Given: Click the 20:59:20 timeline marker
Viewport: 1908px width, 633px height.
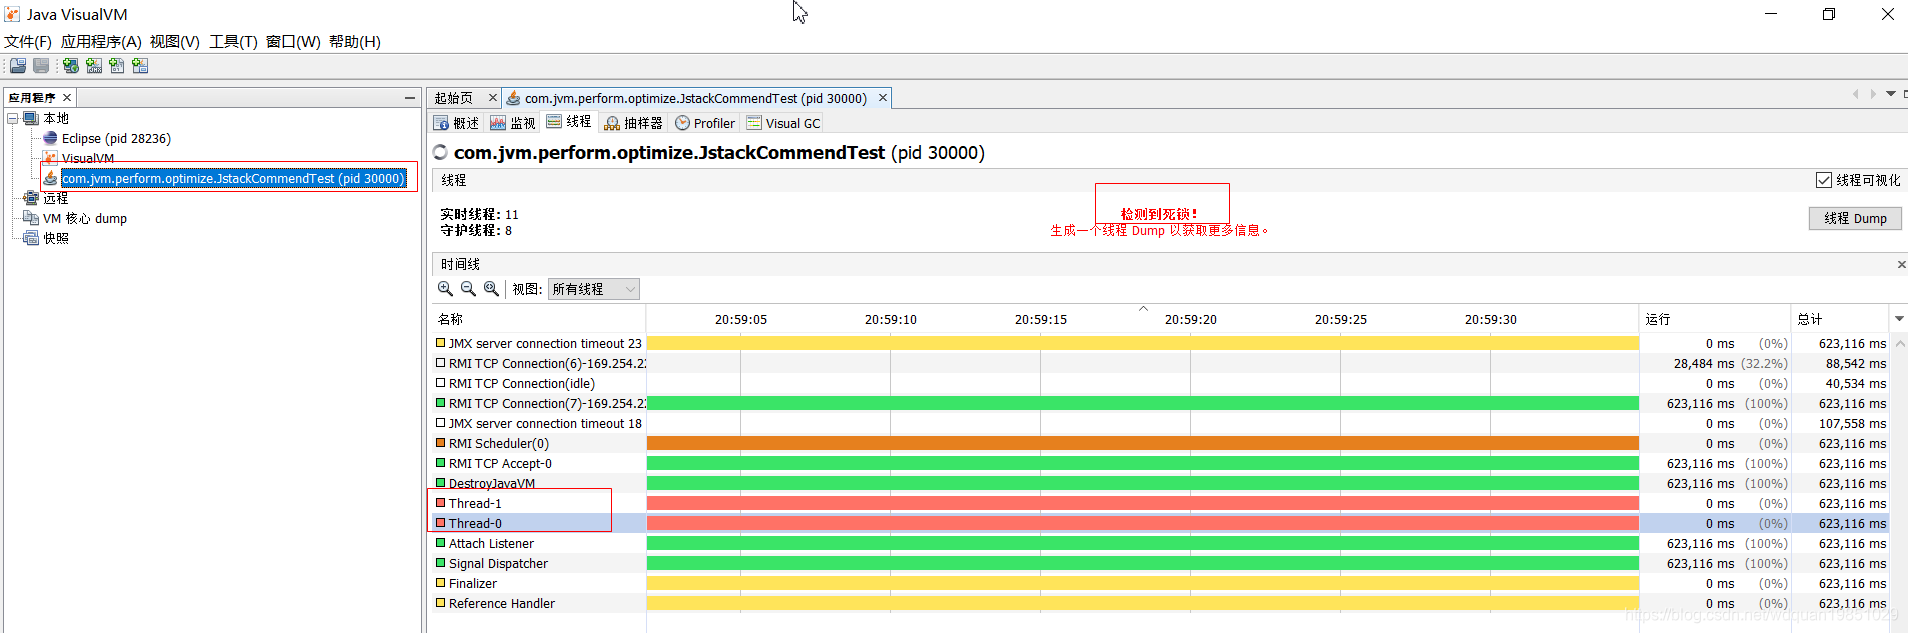Looking at the screenshot, I should (x=1190, y=320).
